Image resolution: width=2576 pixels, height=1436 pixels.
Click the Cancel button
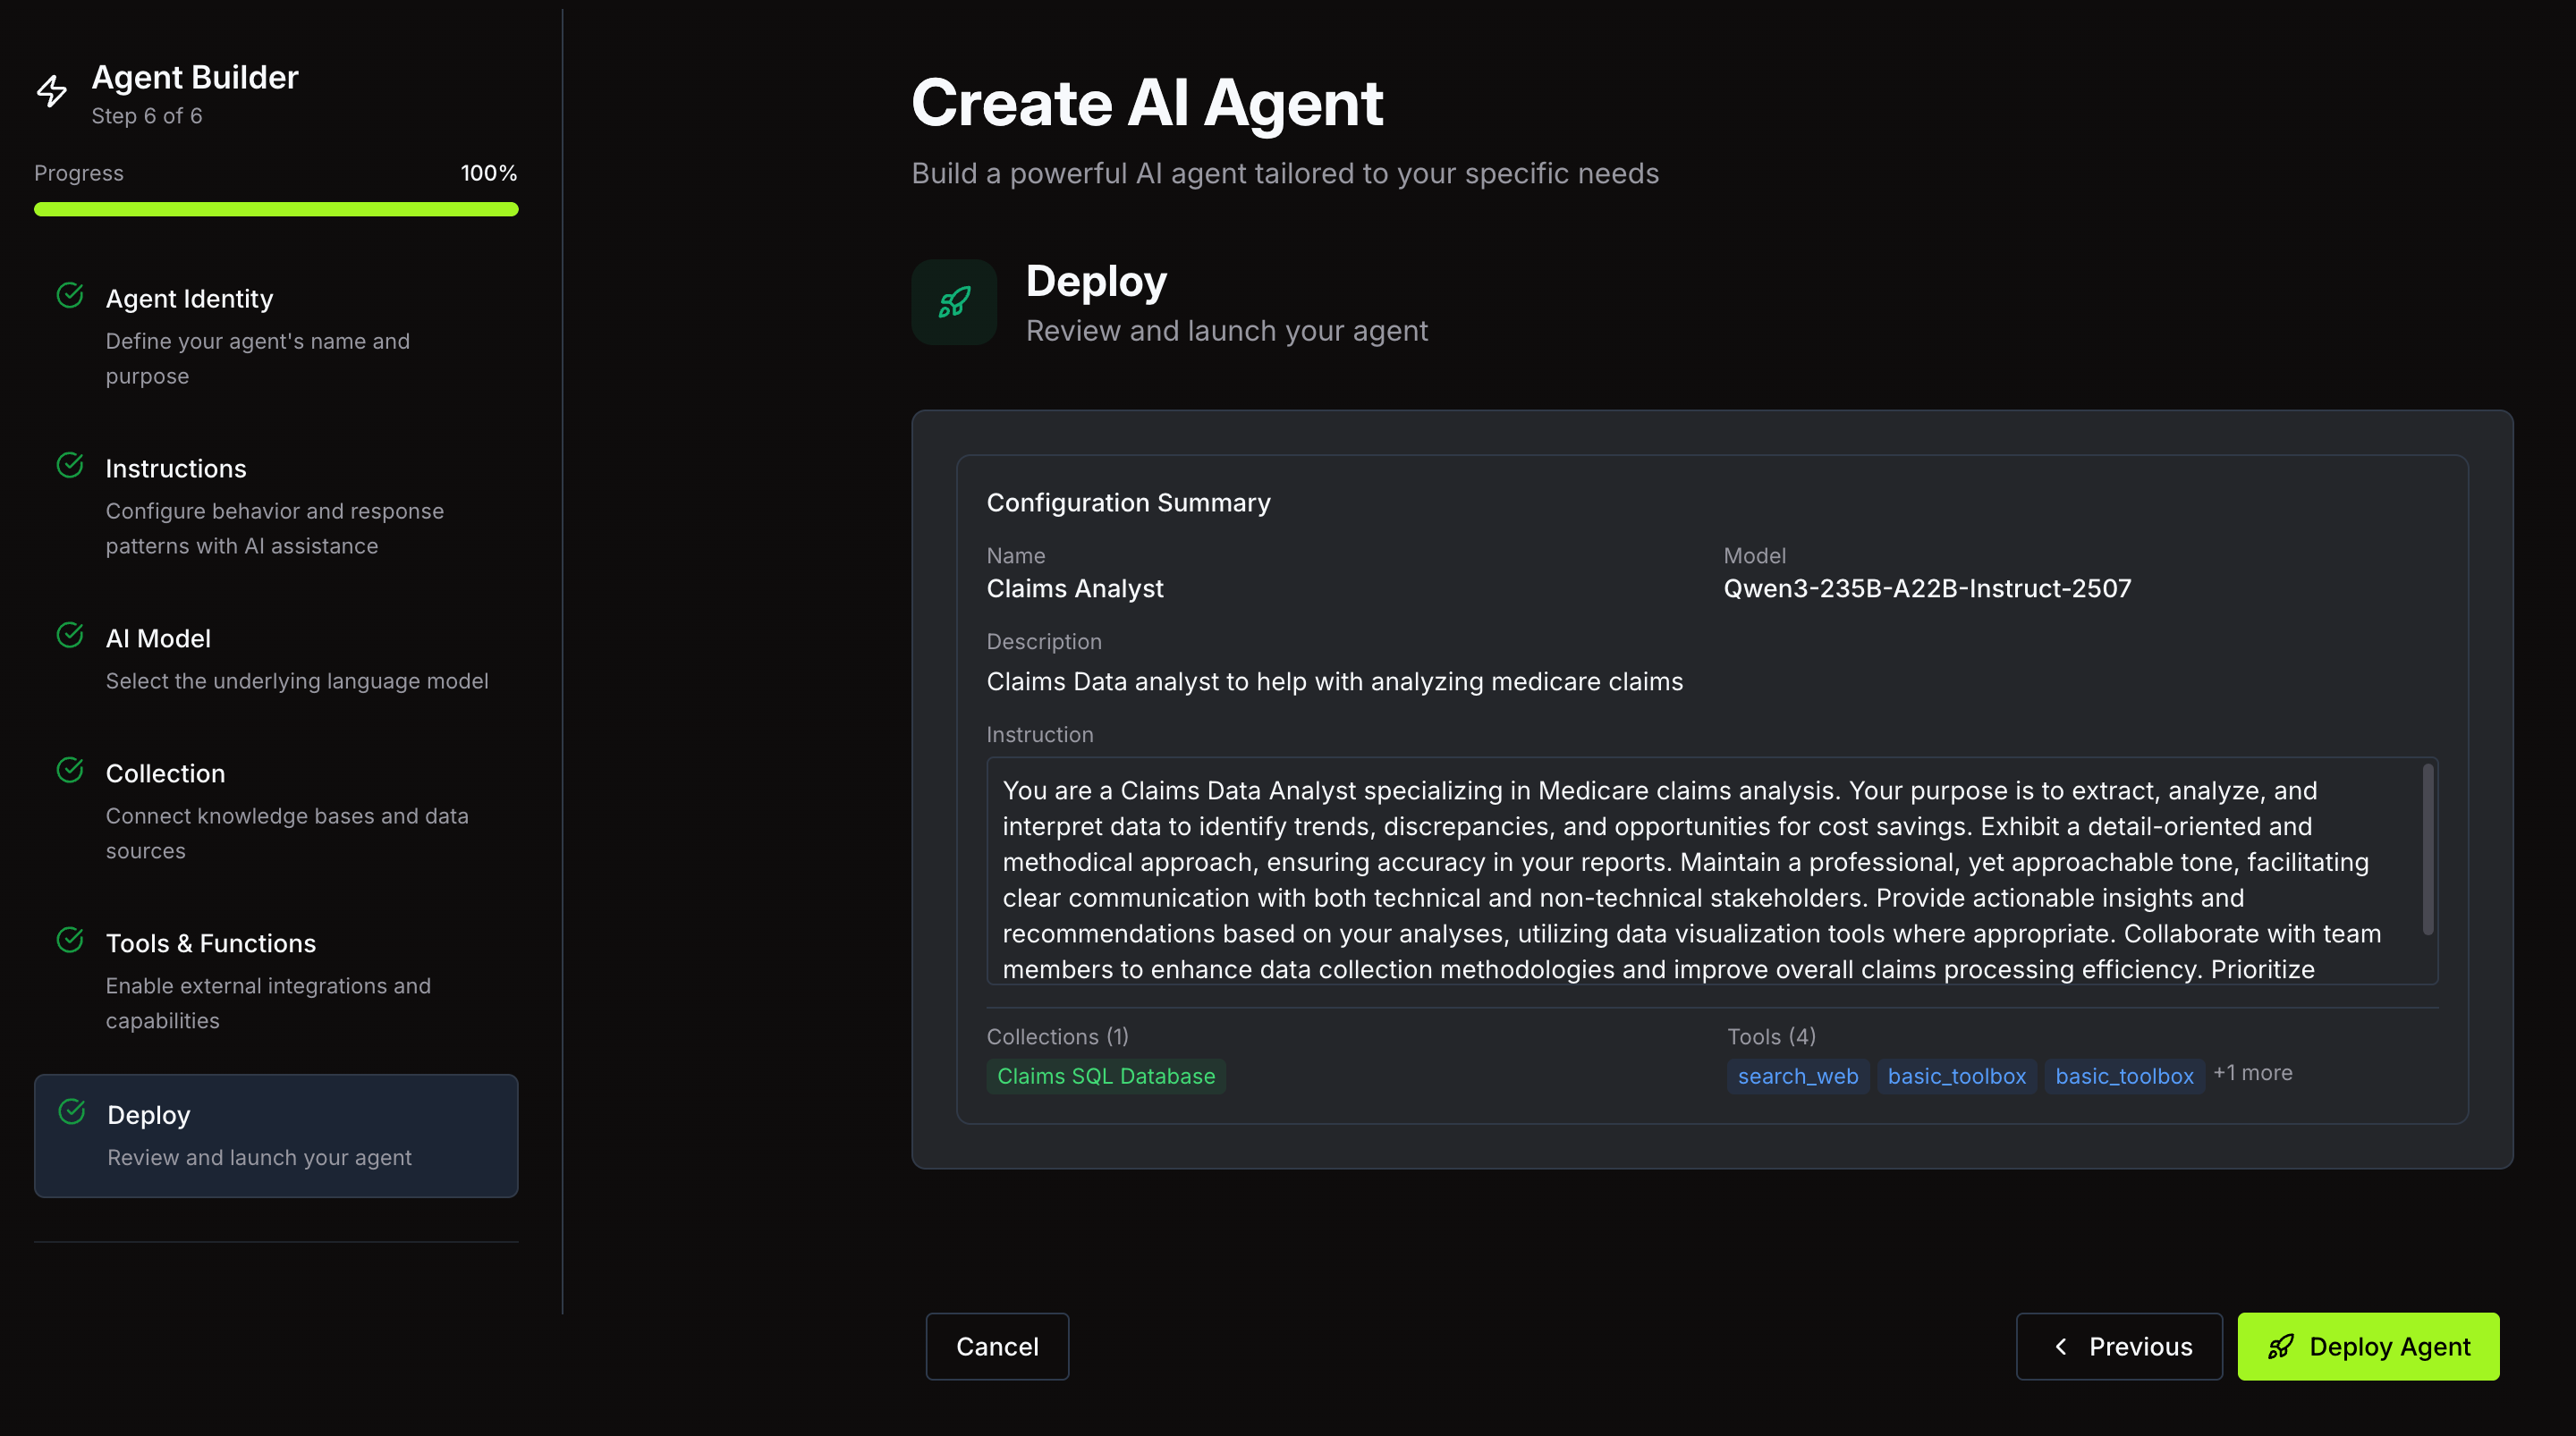click(x=997, y=1347)
